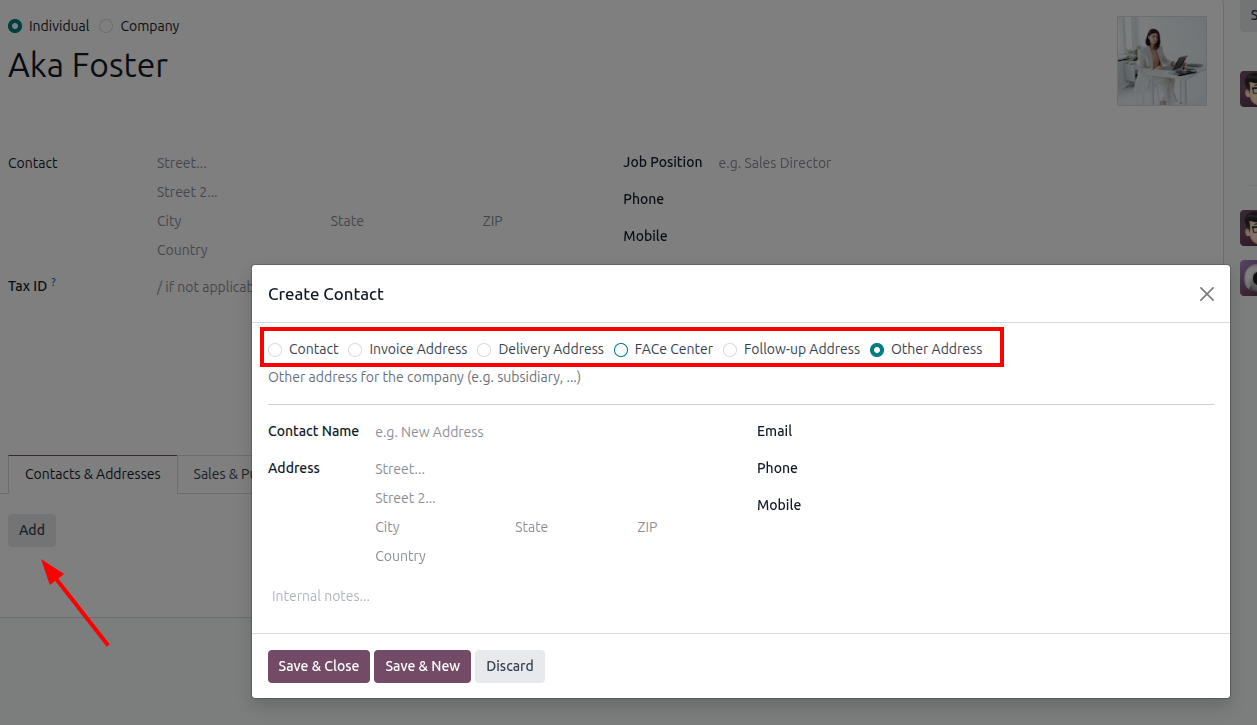
Task: Open the State dropdown in the dialog
Action: 560,527
